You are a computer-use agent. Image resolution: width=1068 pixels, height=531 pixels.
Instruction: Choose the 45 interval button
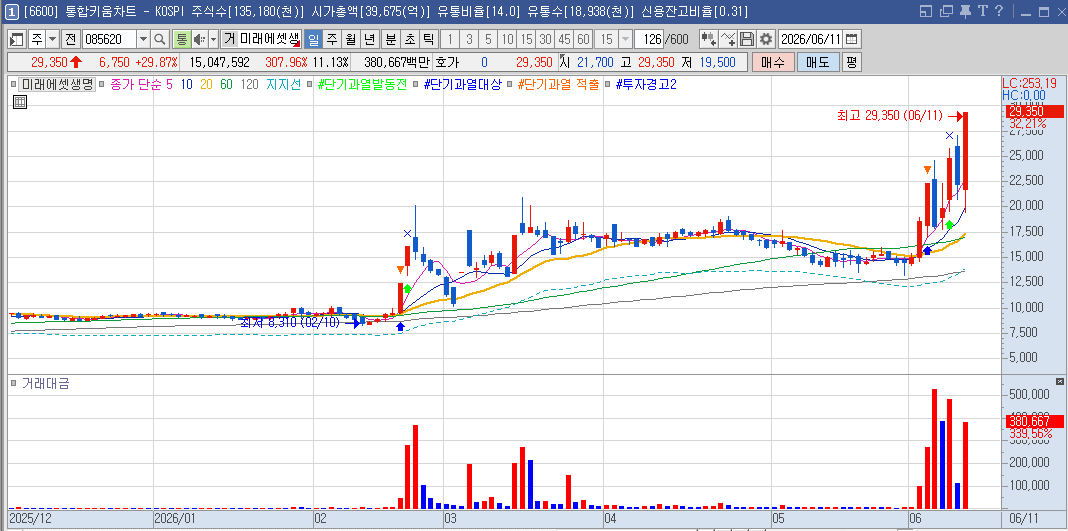click(564, 39)
